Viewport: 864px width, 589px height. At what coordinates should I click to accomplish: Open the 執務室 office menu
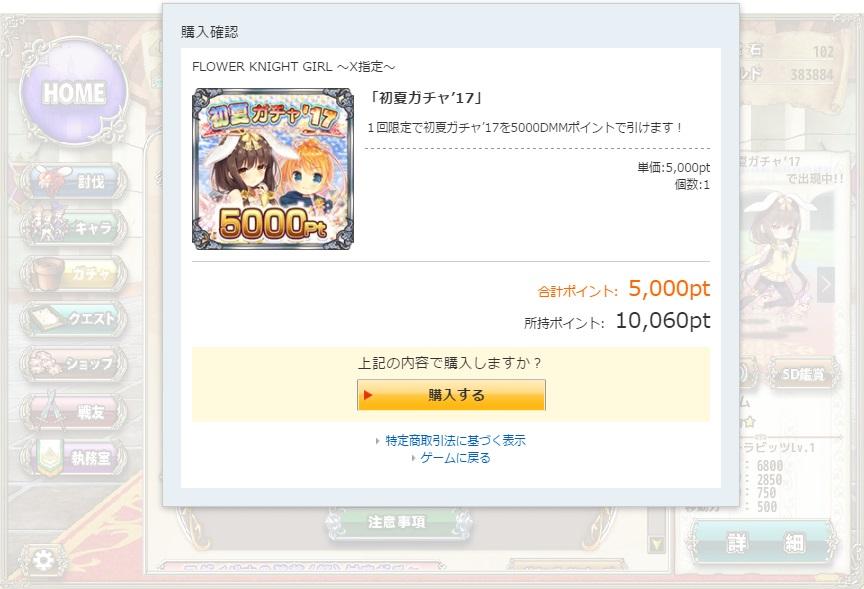[74, 457]
